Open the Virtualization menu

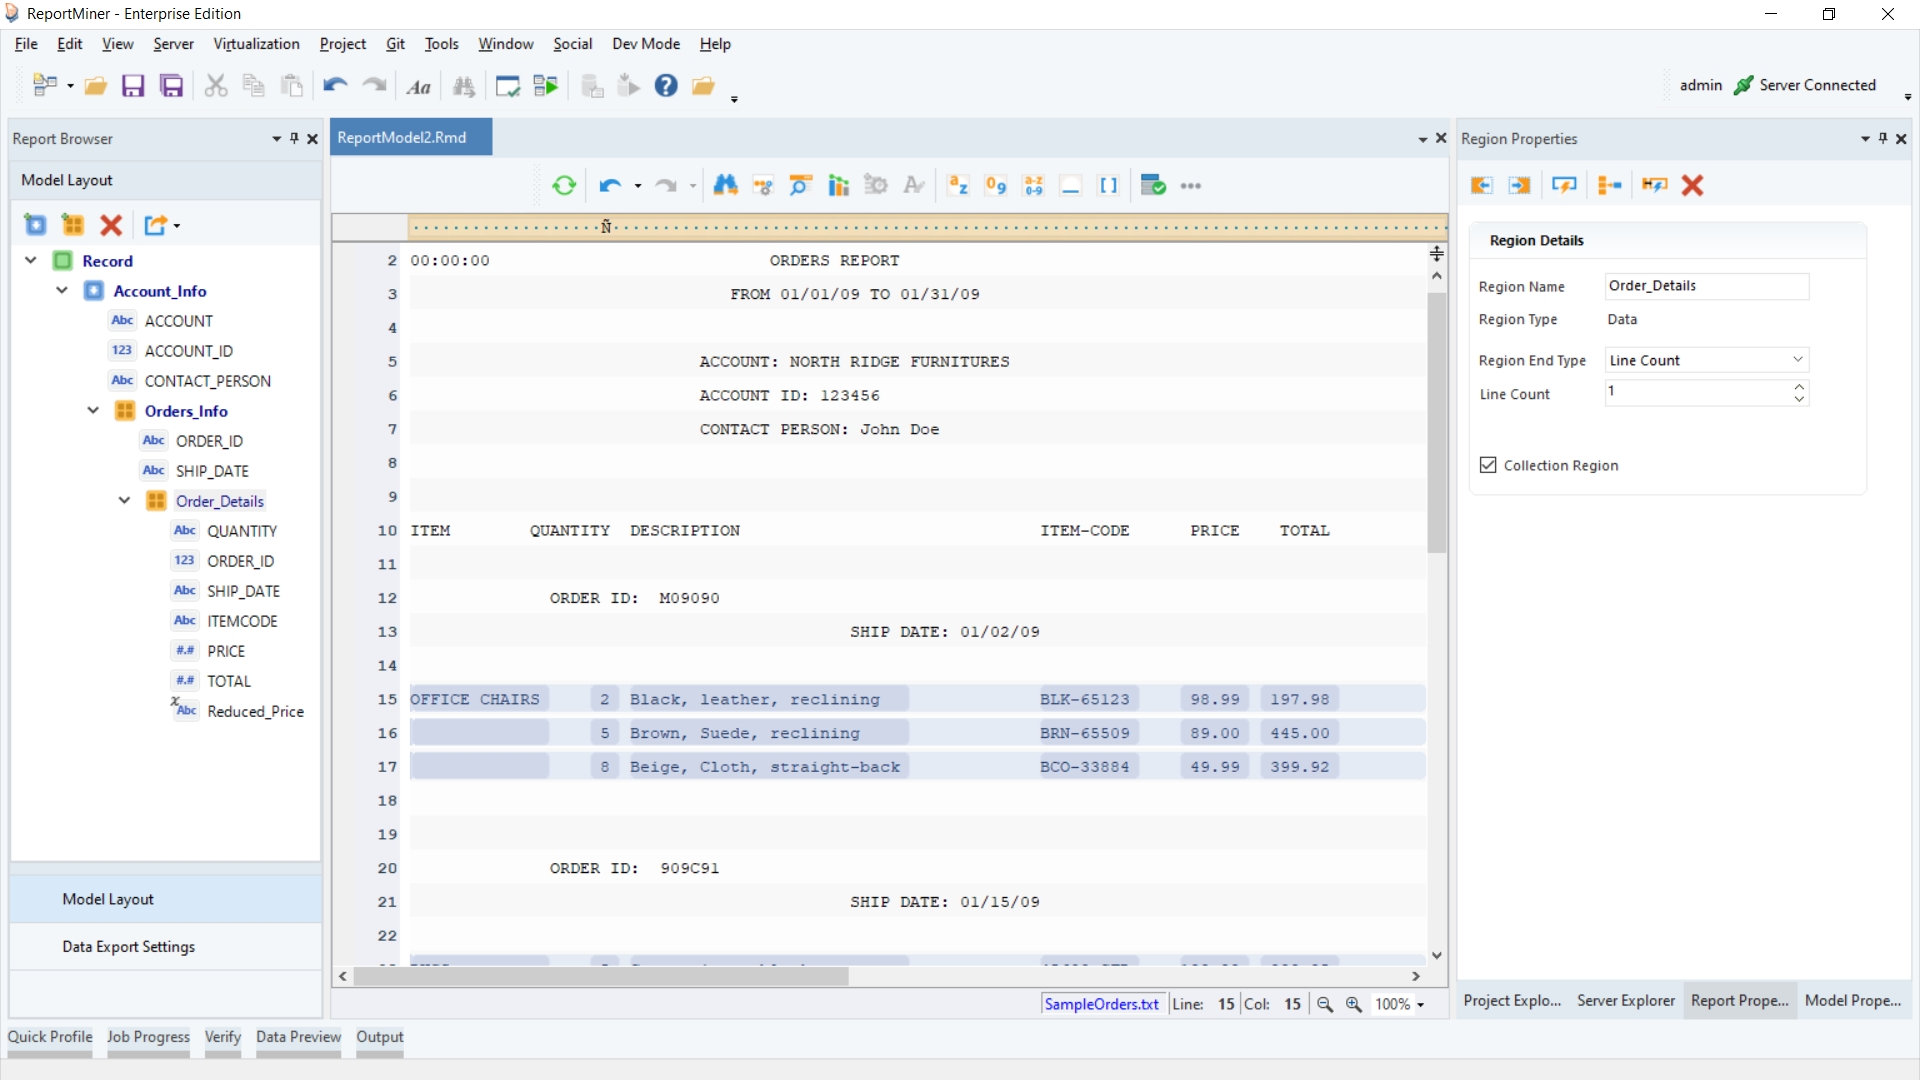pyautogui.click(x=256, y=44)
